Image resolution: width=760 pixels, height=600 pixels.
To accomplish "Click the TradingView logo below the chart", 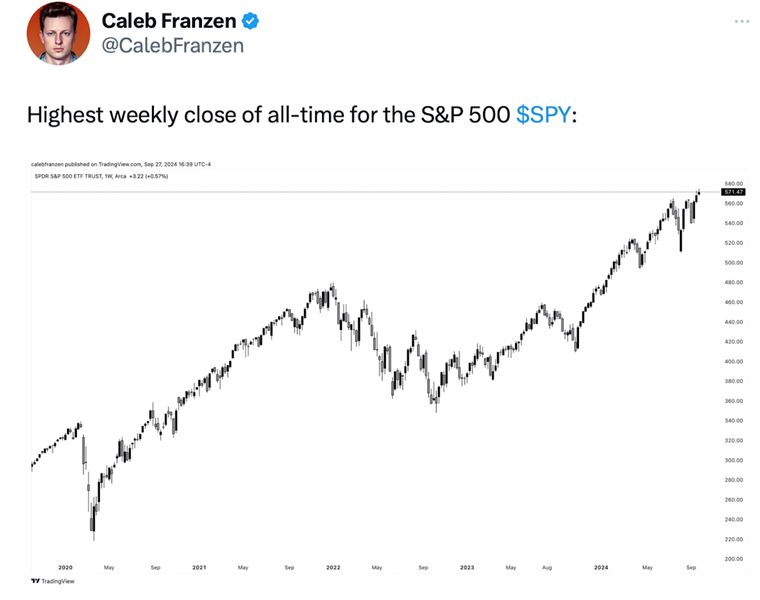I will [x=54, y=580].
